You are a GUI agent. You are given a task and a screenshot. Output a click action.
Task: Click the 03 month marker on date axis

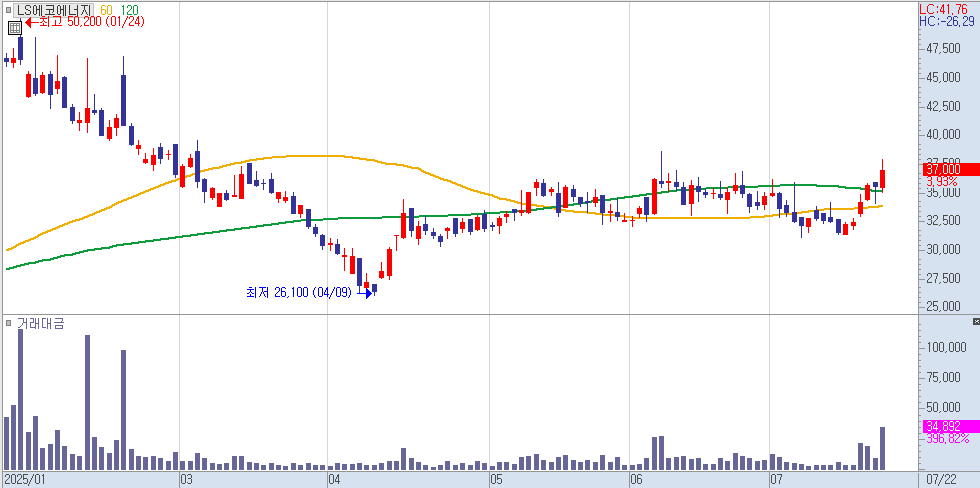[186, 480]
